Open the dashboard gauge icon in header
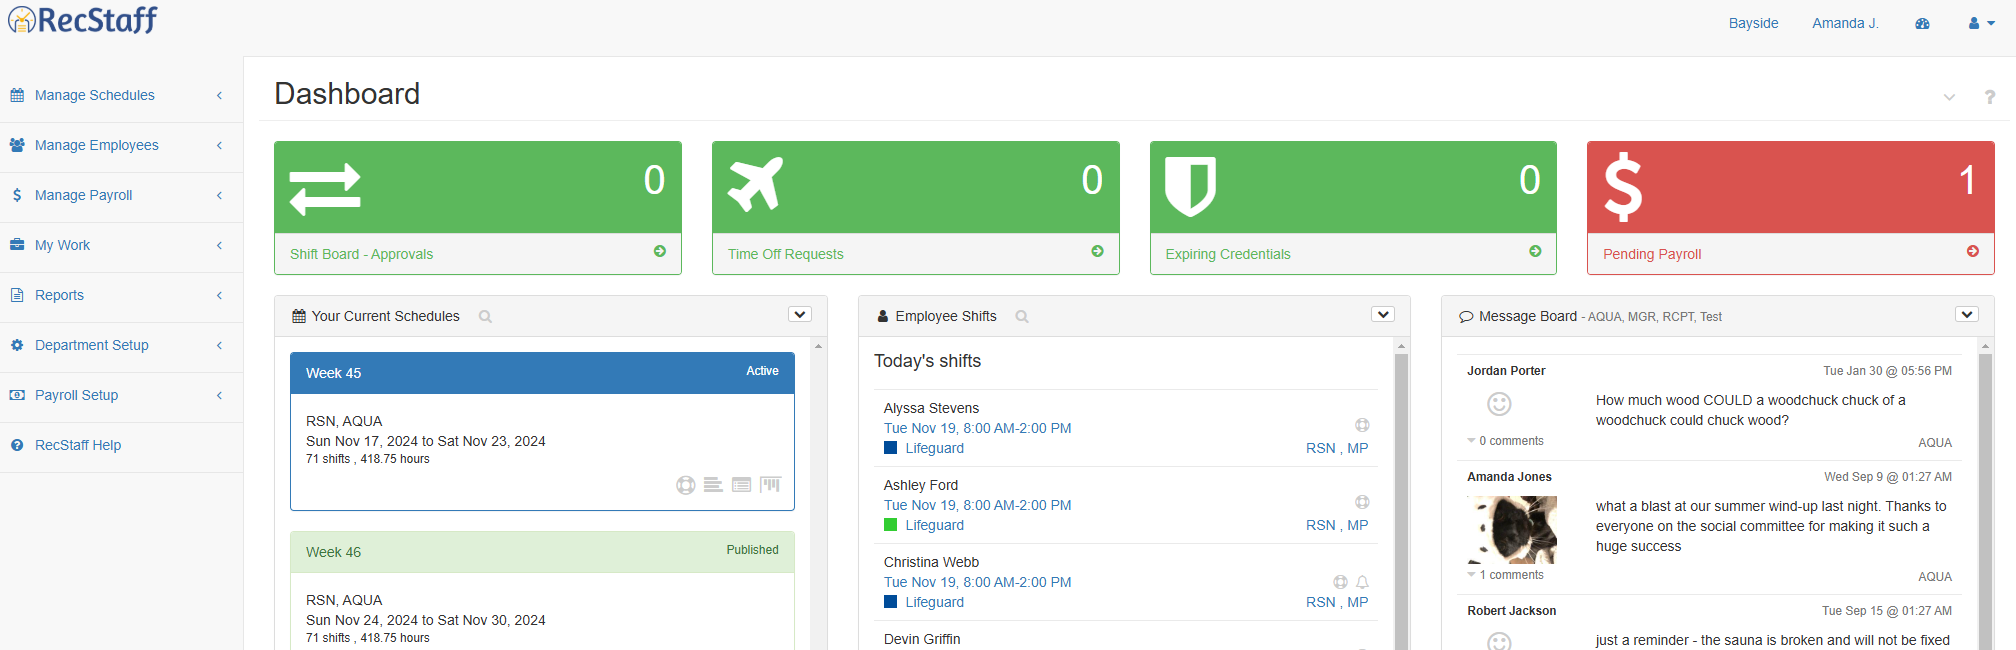 coord(1922,23)
